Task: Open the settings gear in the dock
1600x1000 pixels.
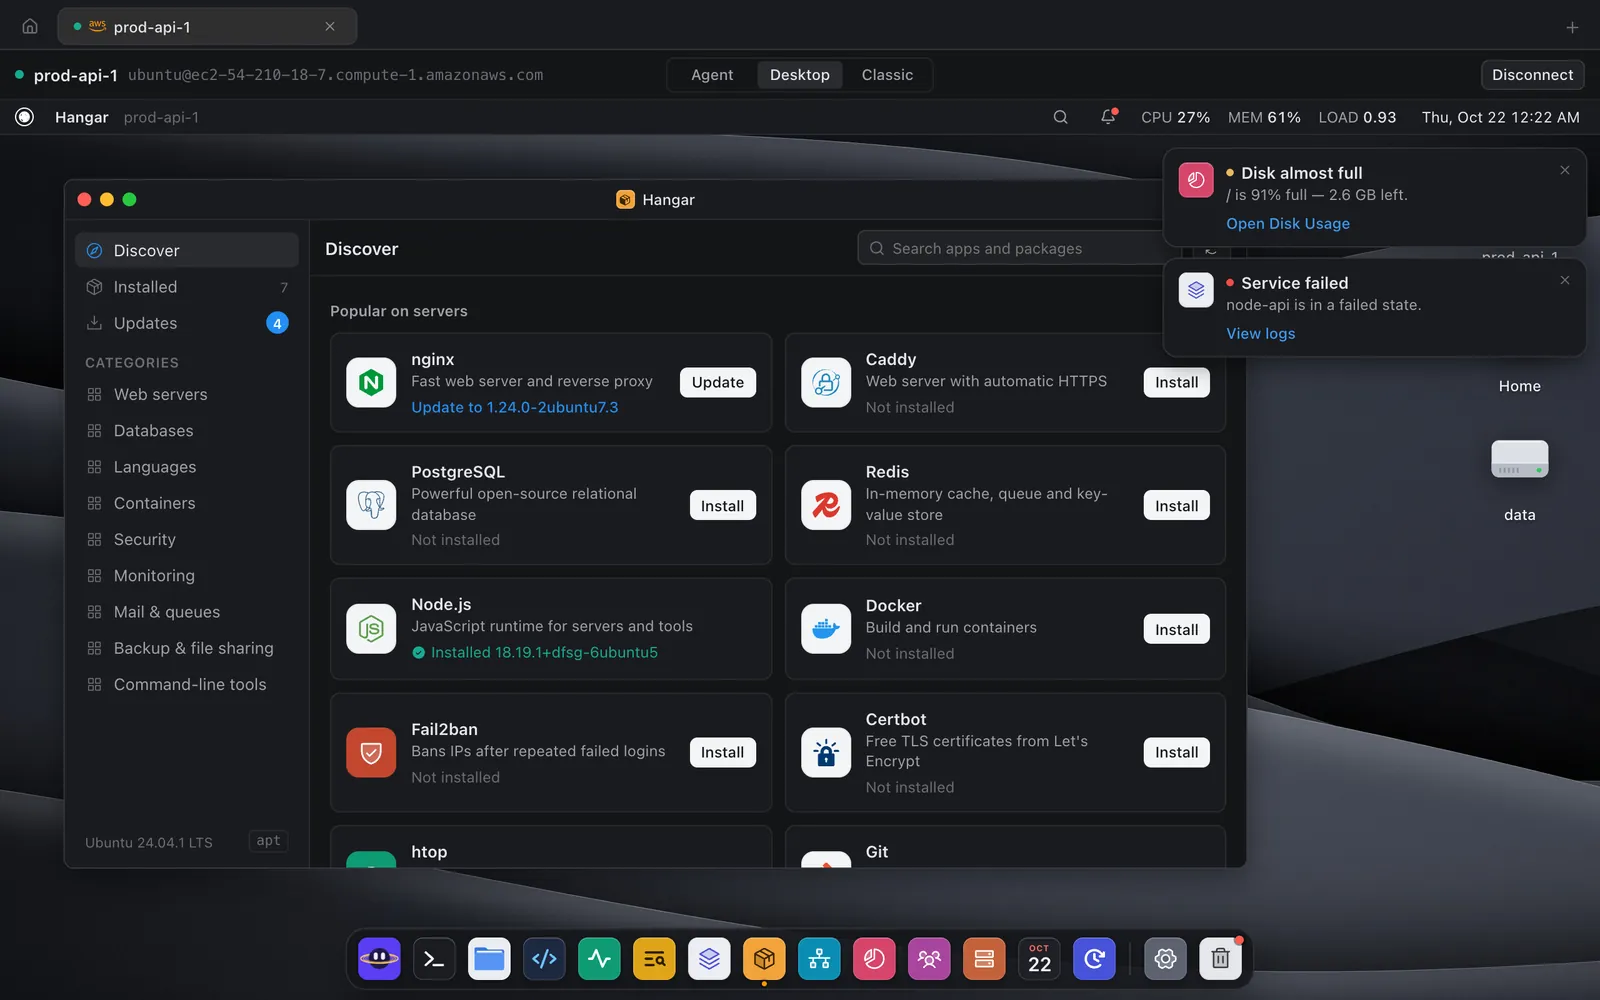Action: click(1165, 959)
